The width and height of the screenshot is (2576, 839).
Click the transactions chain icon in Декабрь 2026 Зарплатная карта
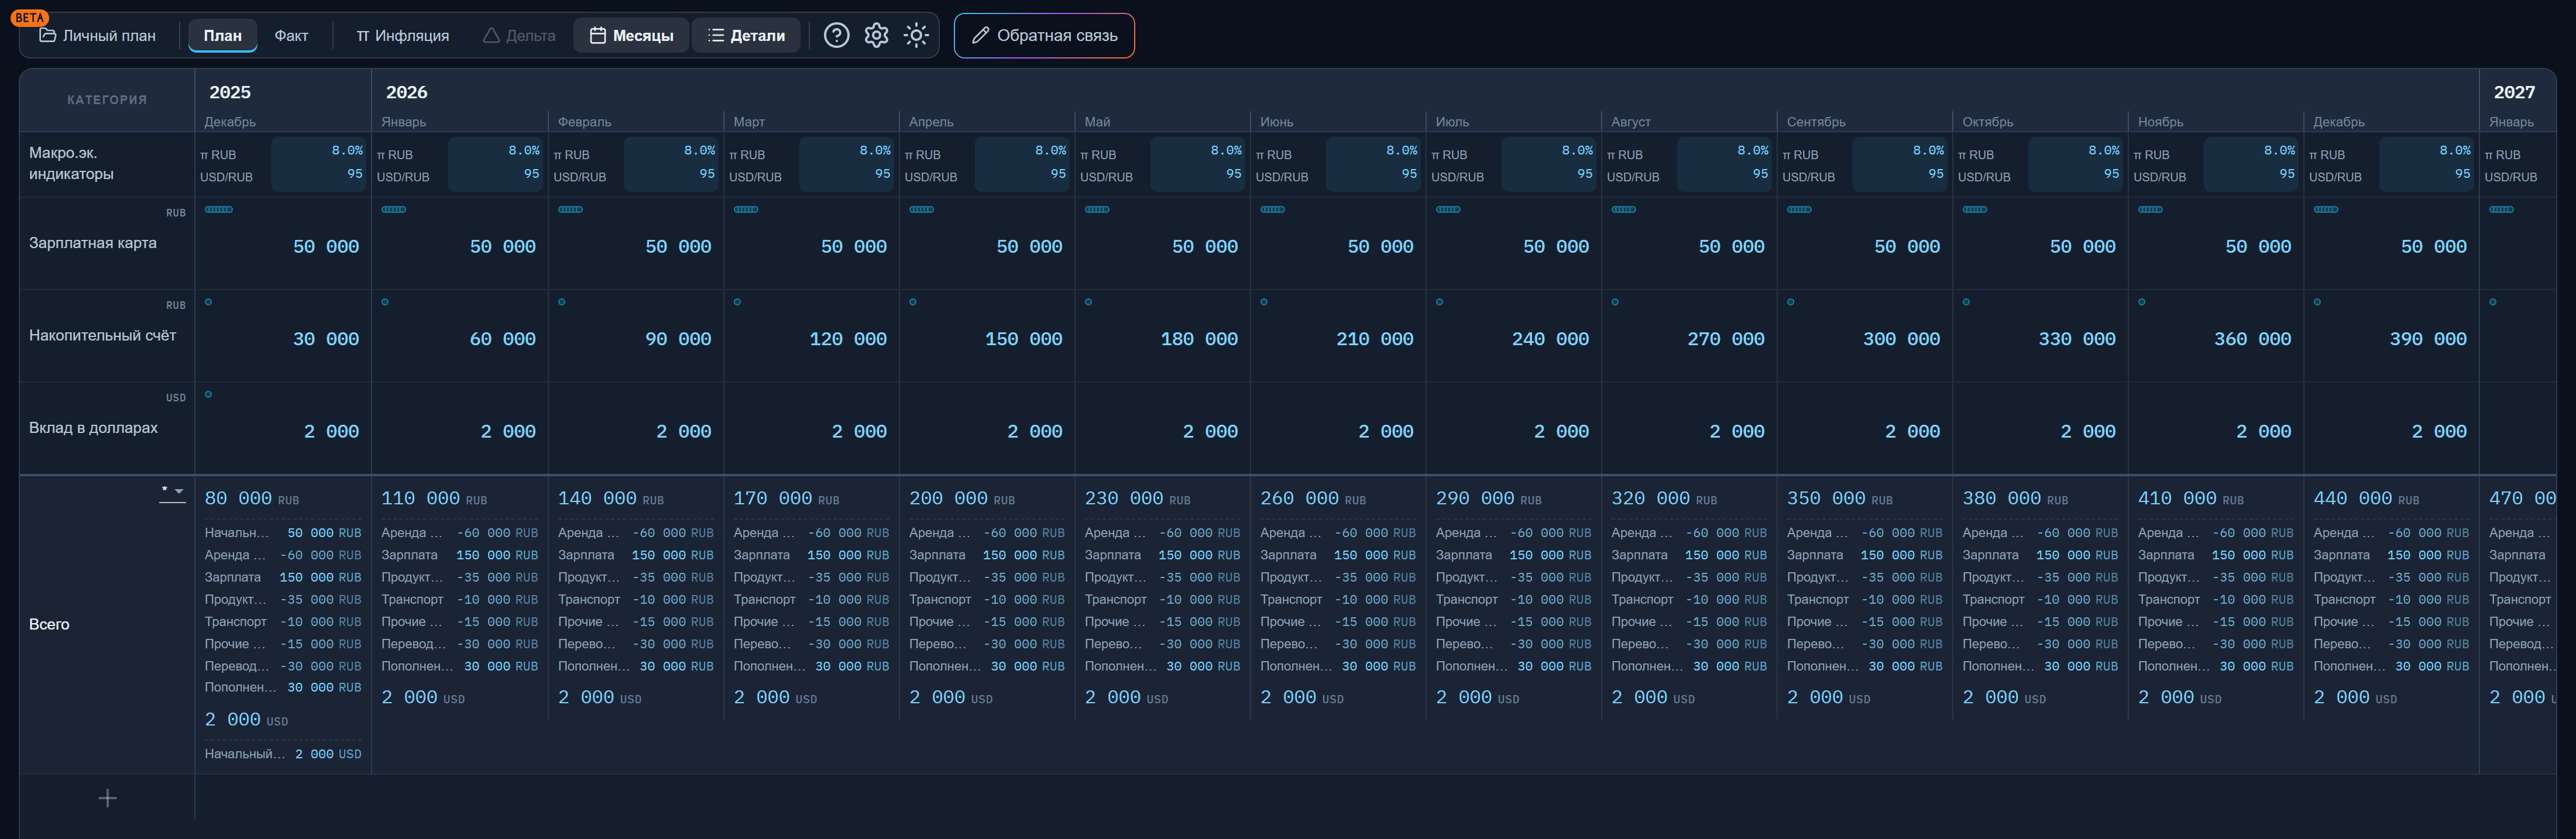(x=2326, y=209)
